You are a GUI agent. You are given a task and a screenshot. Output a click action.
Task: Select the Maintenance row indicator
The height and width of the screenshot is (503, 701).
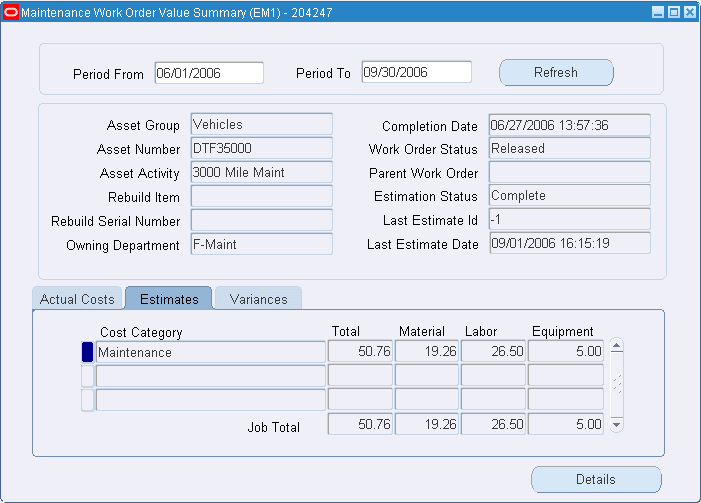pos(88,352)
